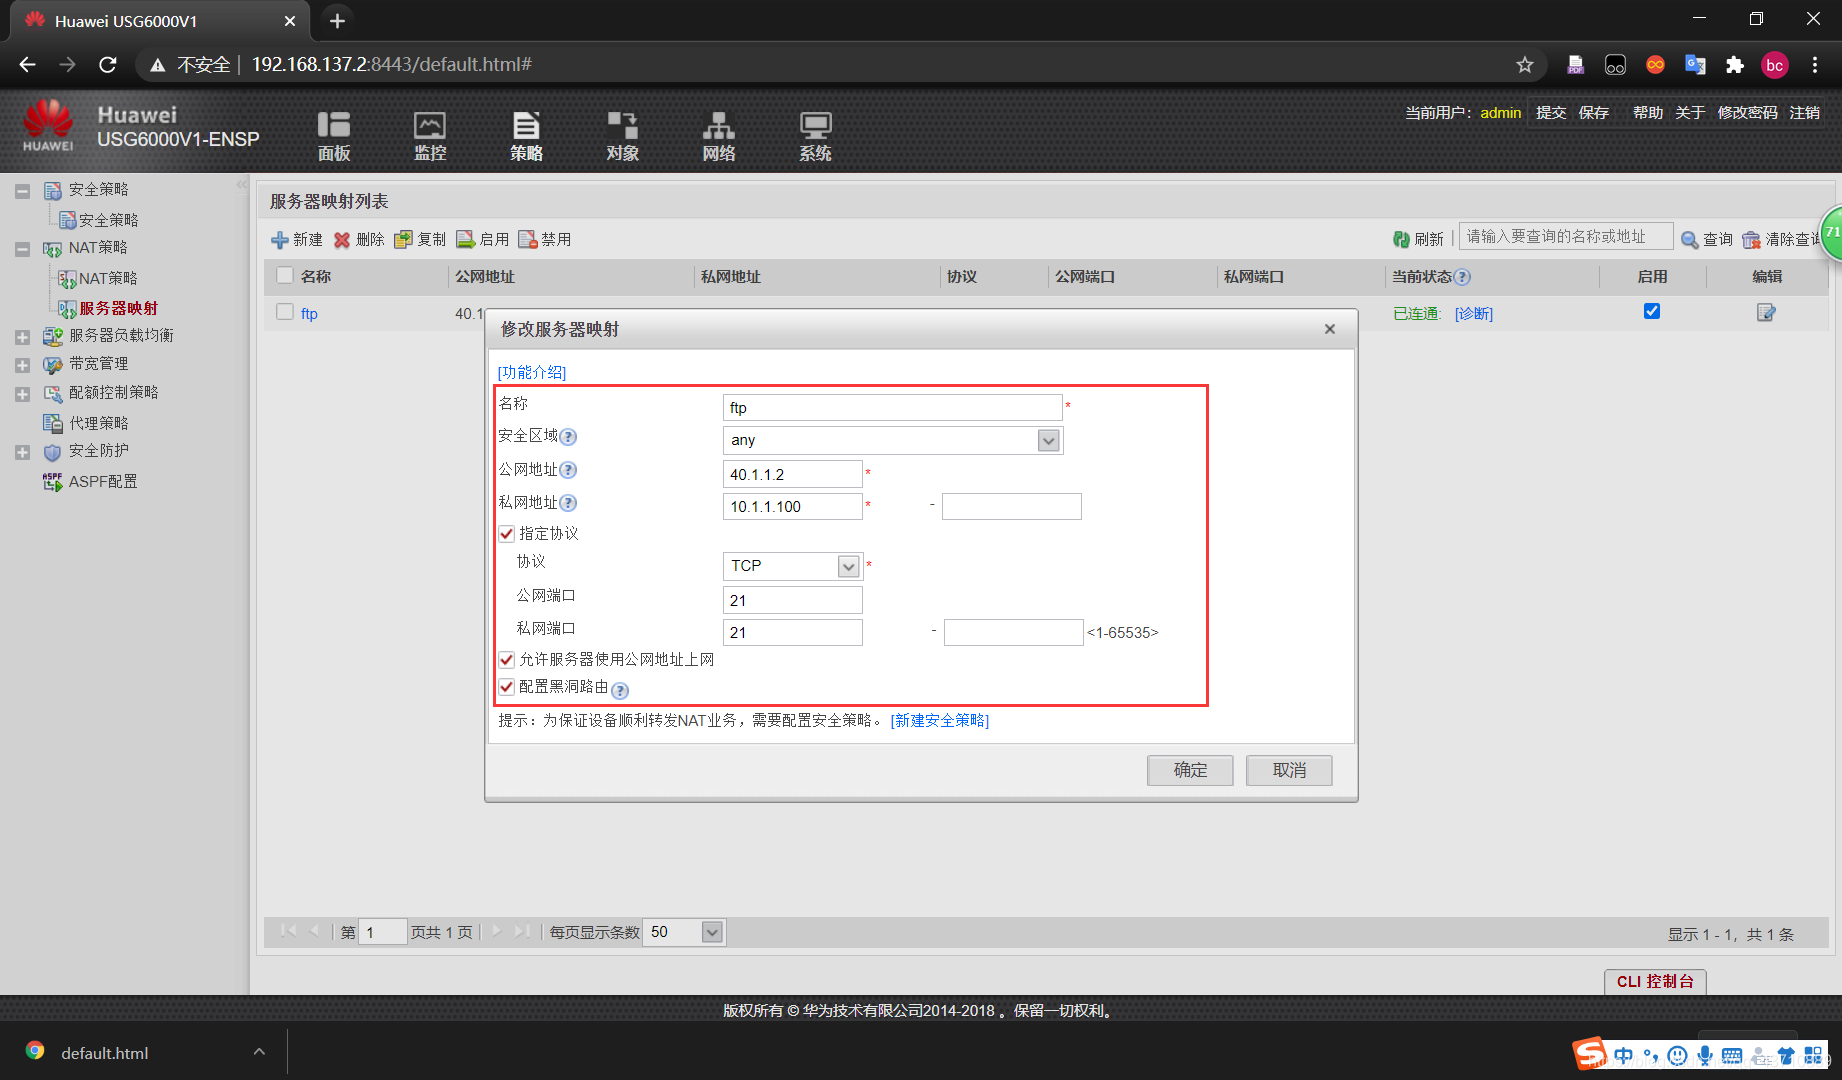
Task: Click the 公网地址 40.1.1.2 field
Action: [x=792, y=474]
